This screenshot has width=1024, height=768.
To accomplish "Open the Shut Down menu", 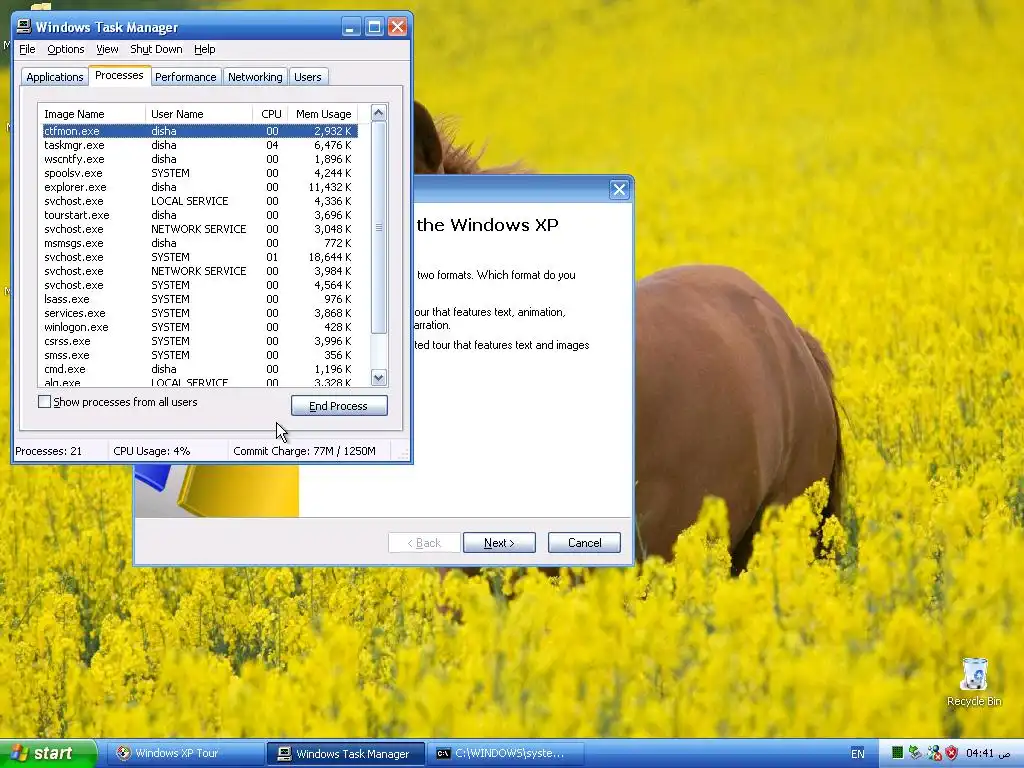I will (x=156, y=49).
